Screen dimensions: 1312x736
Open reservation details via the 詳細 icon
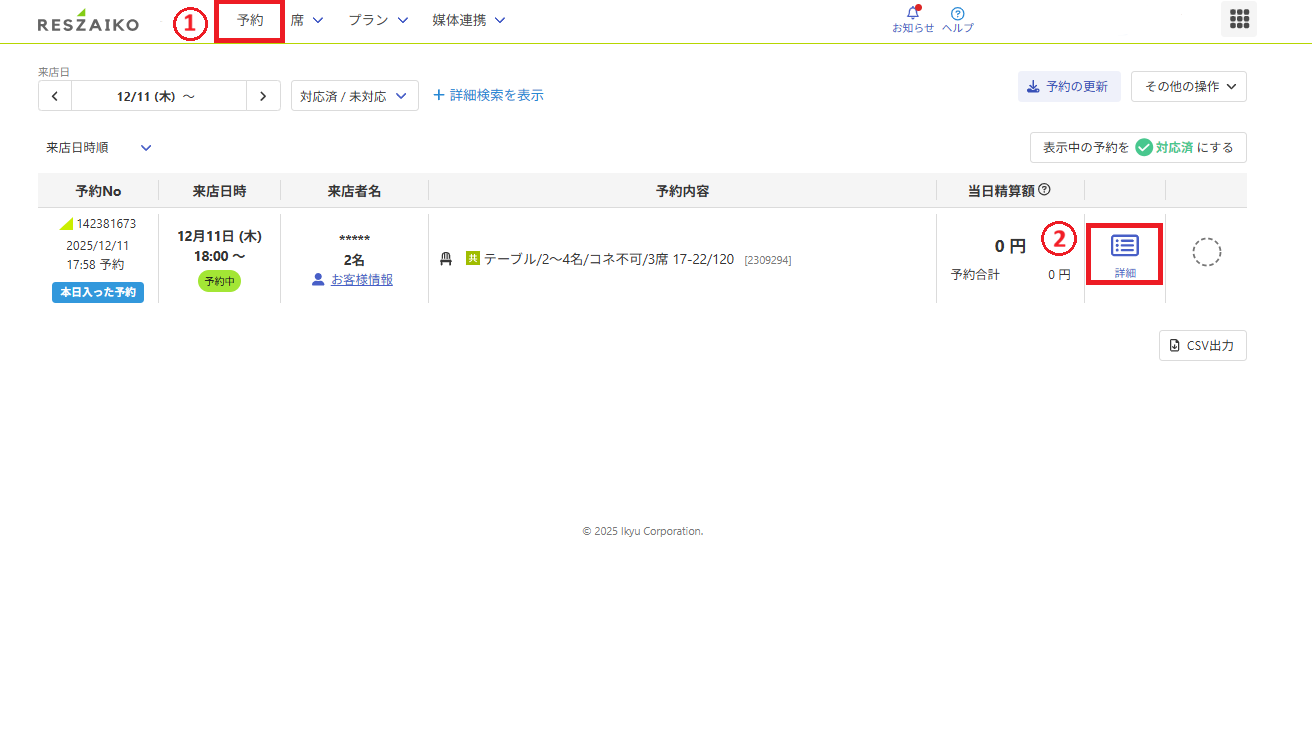(1124, 246)
